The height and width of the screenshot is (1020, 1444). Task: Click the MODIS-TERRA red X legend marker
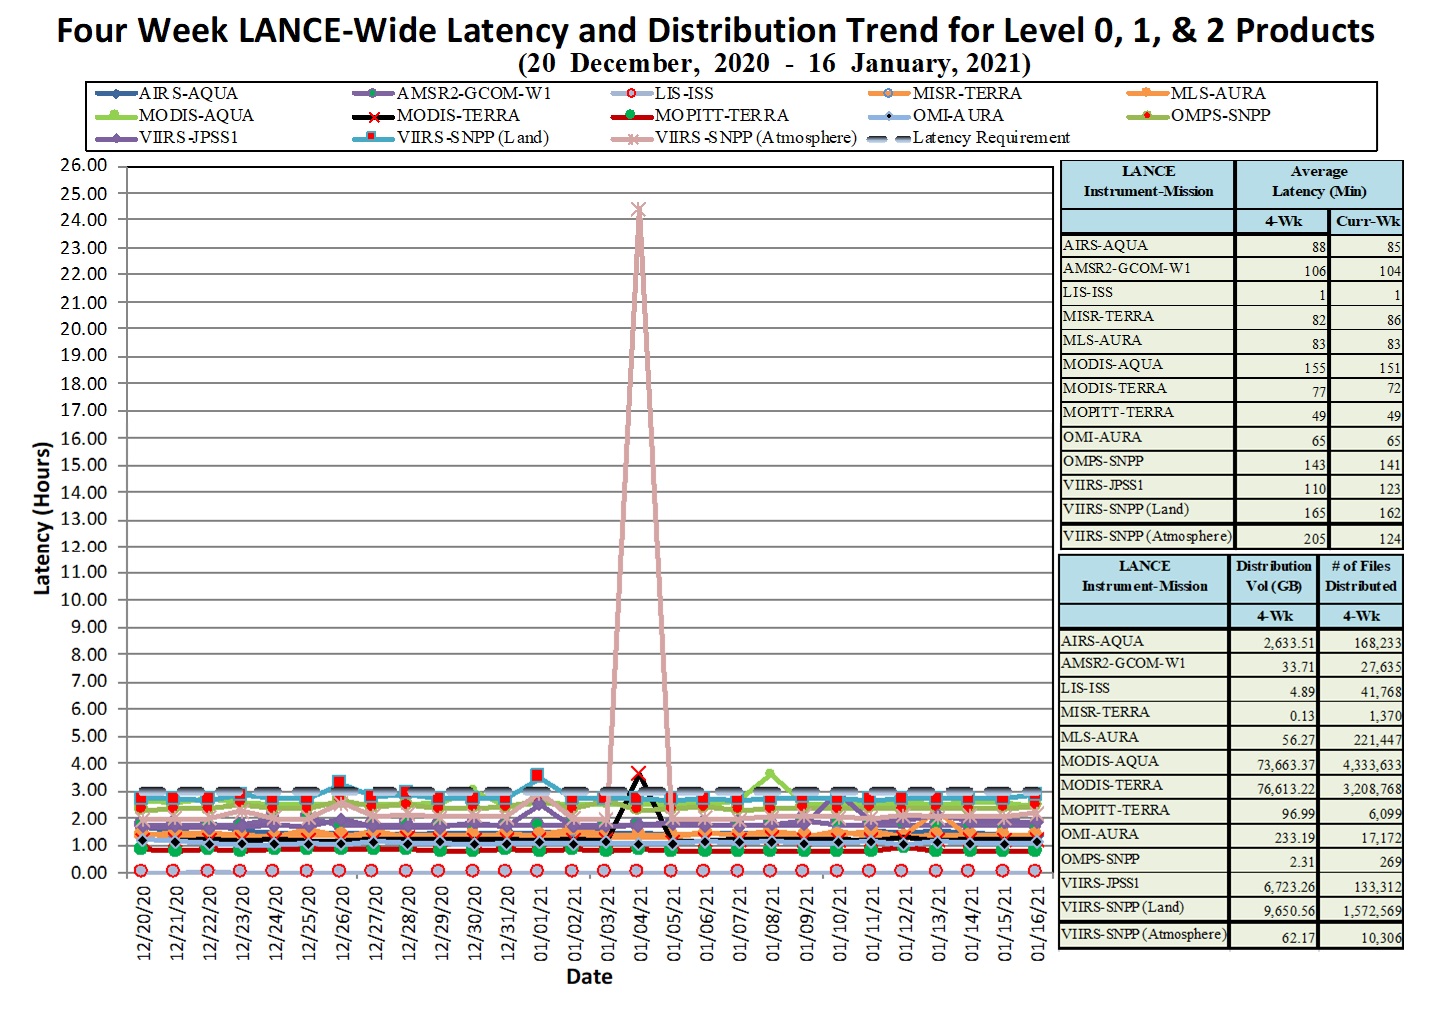pyautogui.click(x=373, y=116)
